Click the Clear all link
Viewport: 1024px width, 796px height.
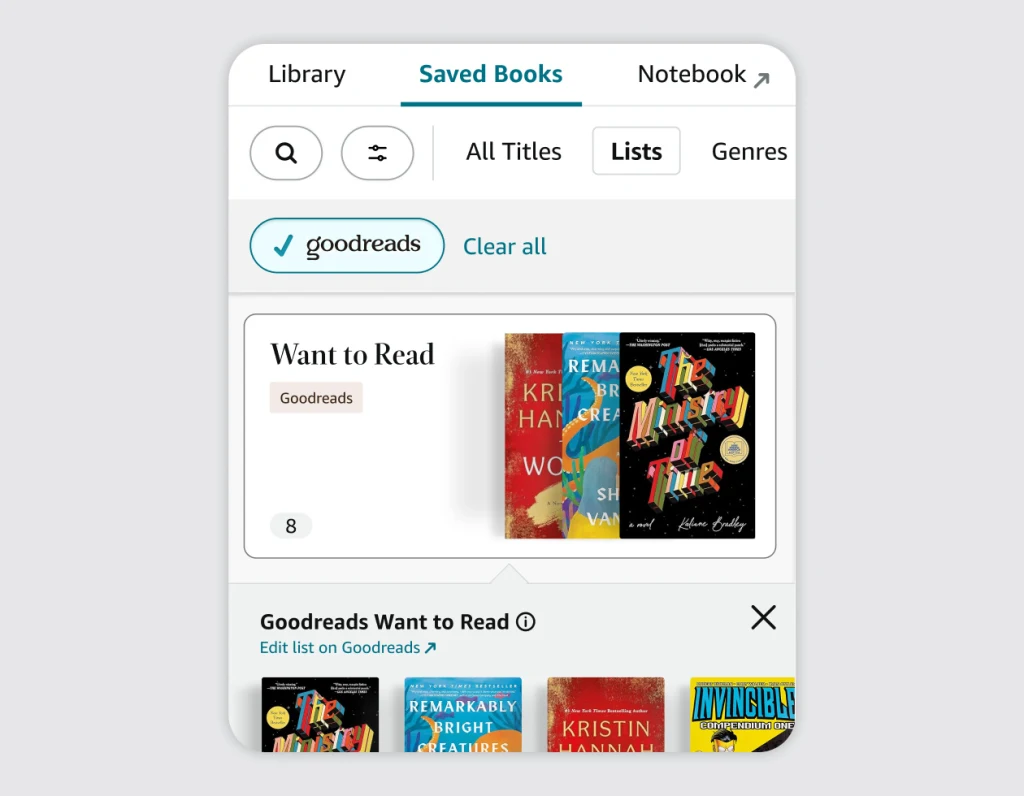pyautogui.click(x=505, y=246)
